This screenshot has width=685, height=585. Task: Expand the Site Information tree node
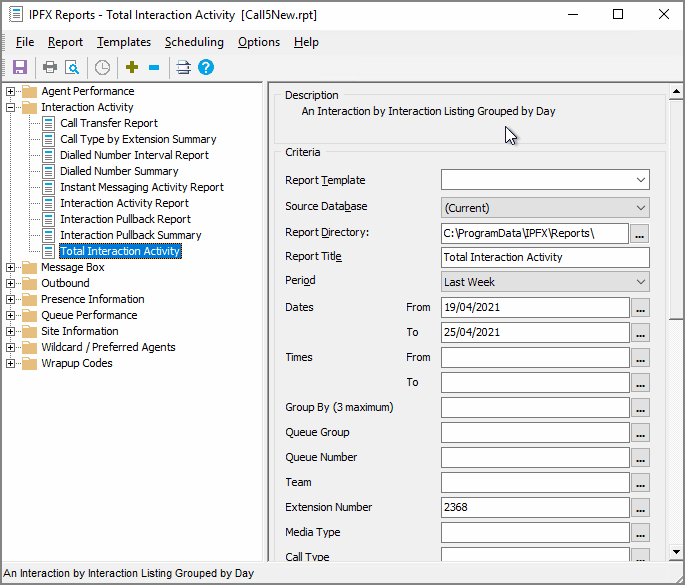pos(10,332)
